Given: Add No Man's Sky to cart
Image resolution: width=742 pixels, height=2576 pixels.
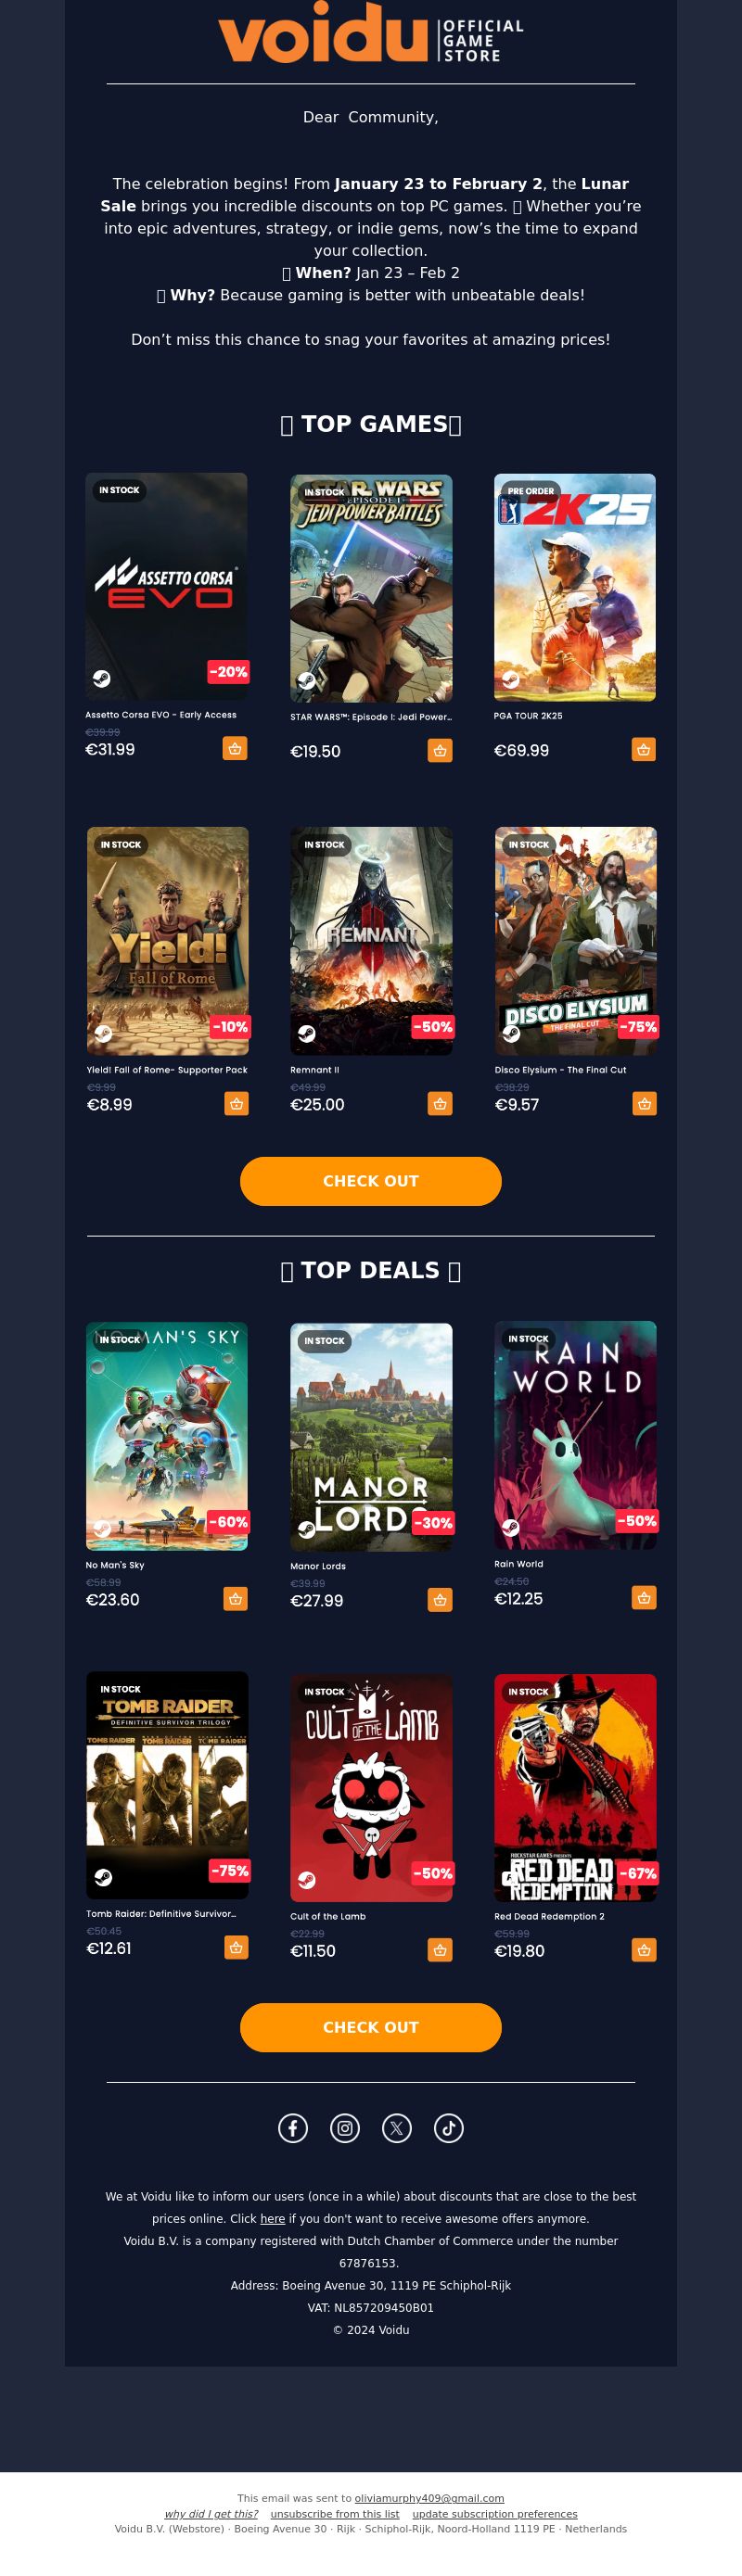Looking at the screenshot, I should pyautogui.click(x=235, y=1598).
